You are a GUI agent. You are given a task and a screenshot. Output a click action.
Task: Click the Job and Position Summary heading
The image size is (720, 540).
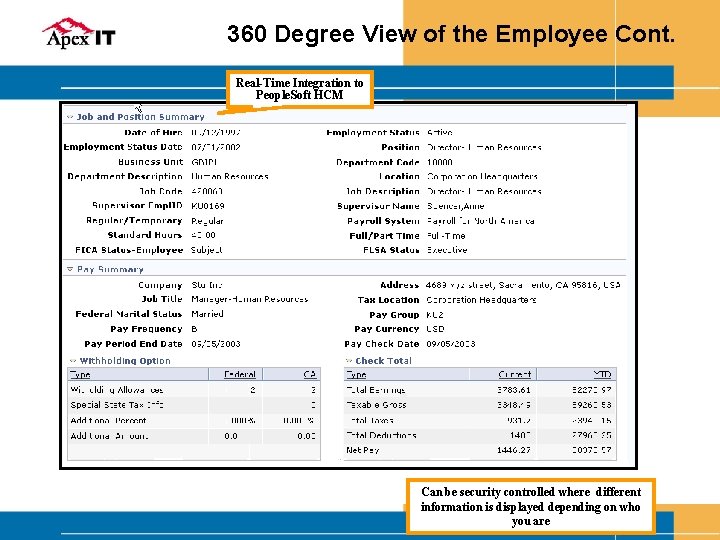pyautogui.click(x=141, y=117)
